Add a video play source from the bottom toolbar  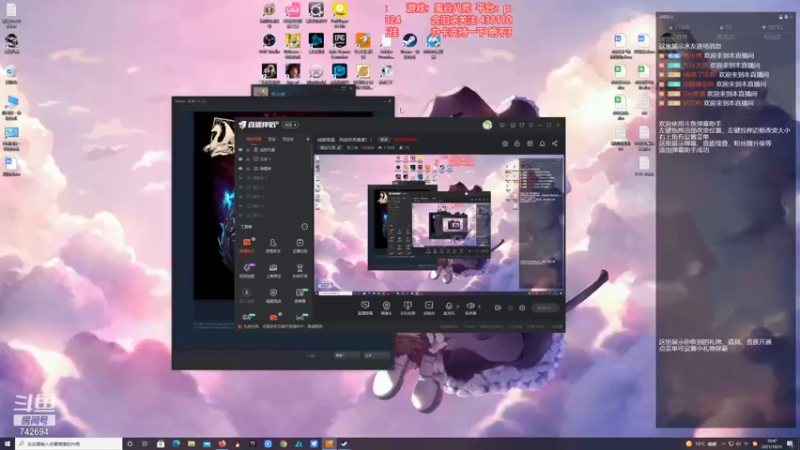[429, 308]
